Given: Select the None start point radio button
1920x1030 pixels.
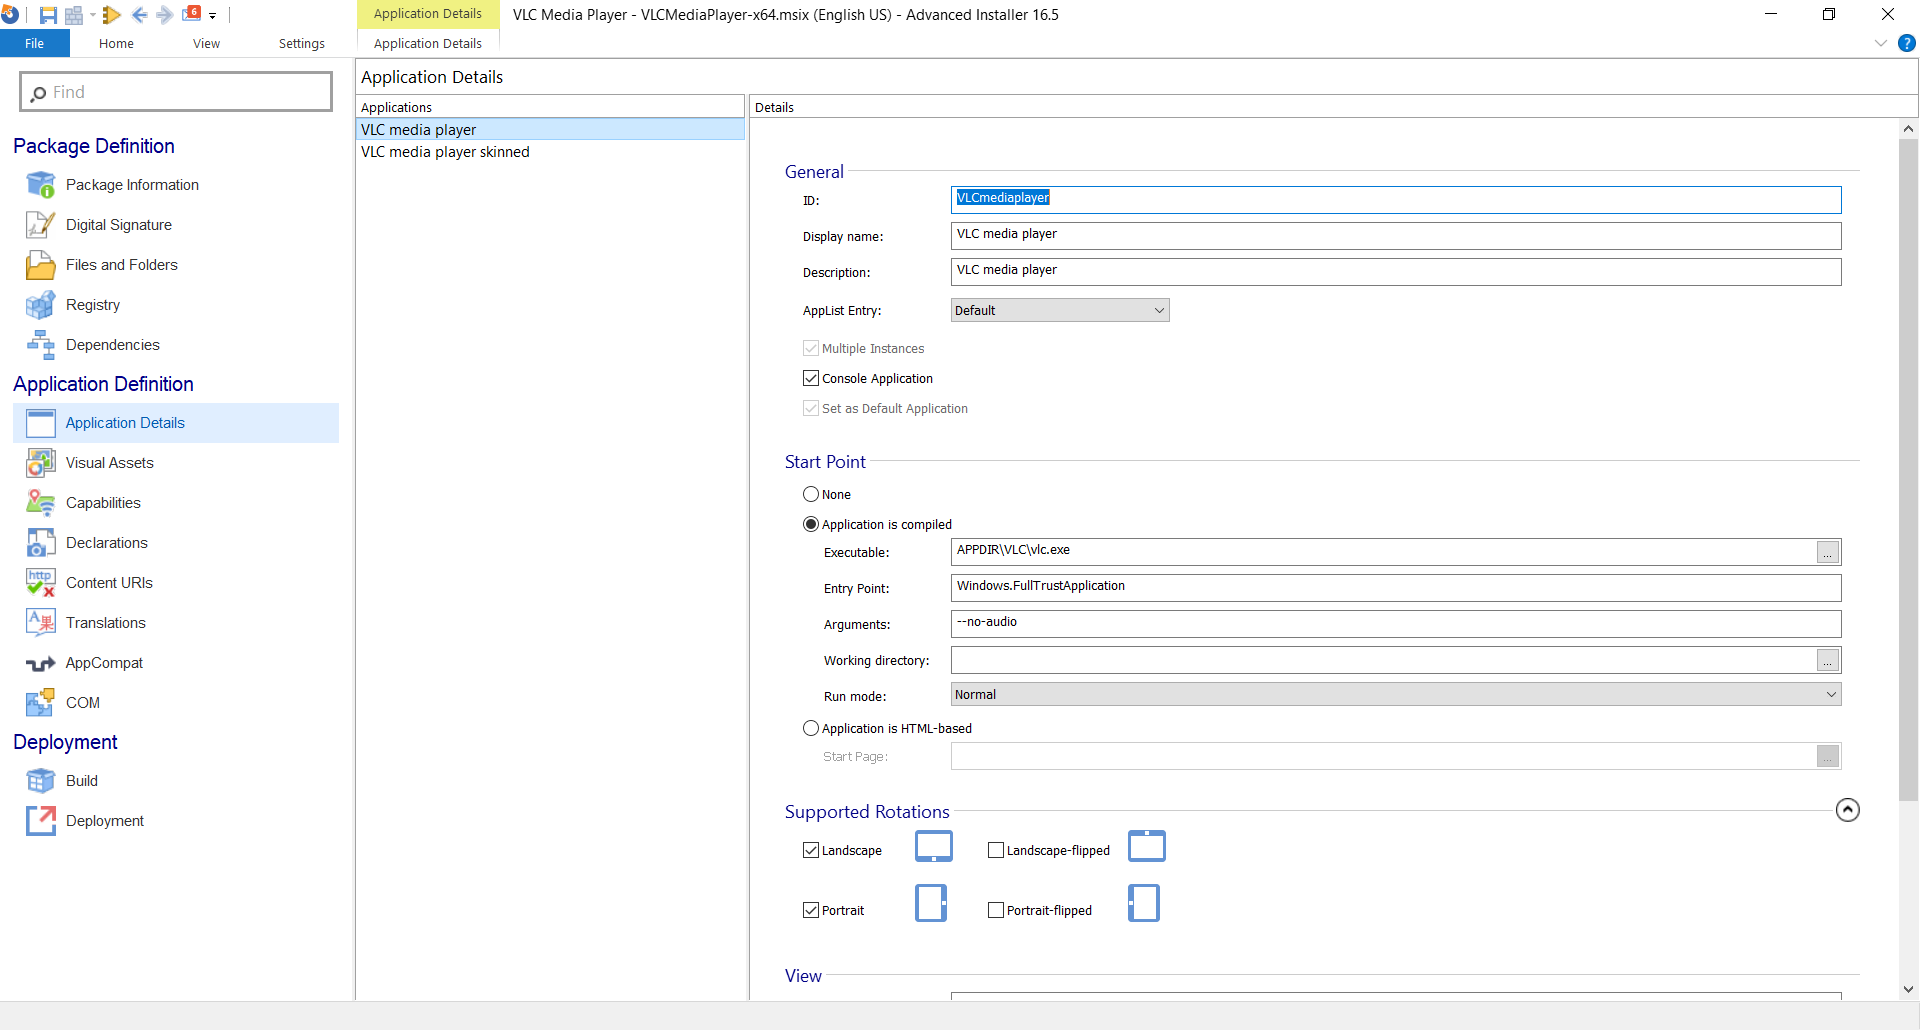Looking at the screenshot, I should 811,494.
